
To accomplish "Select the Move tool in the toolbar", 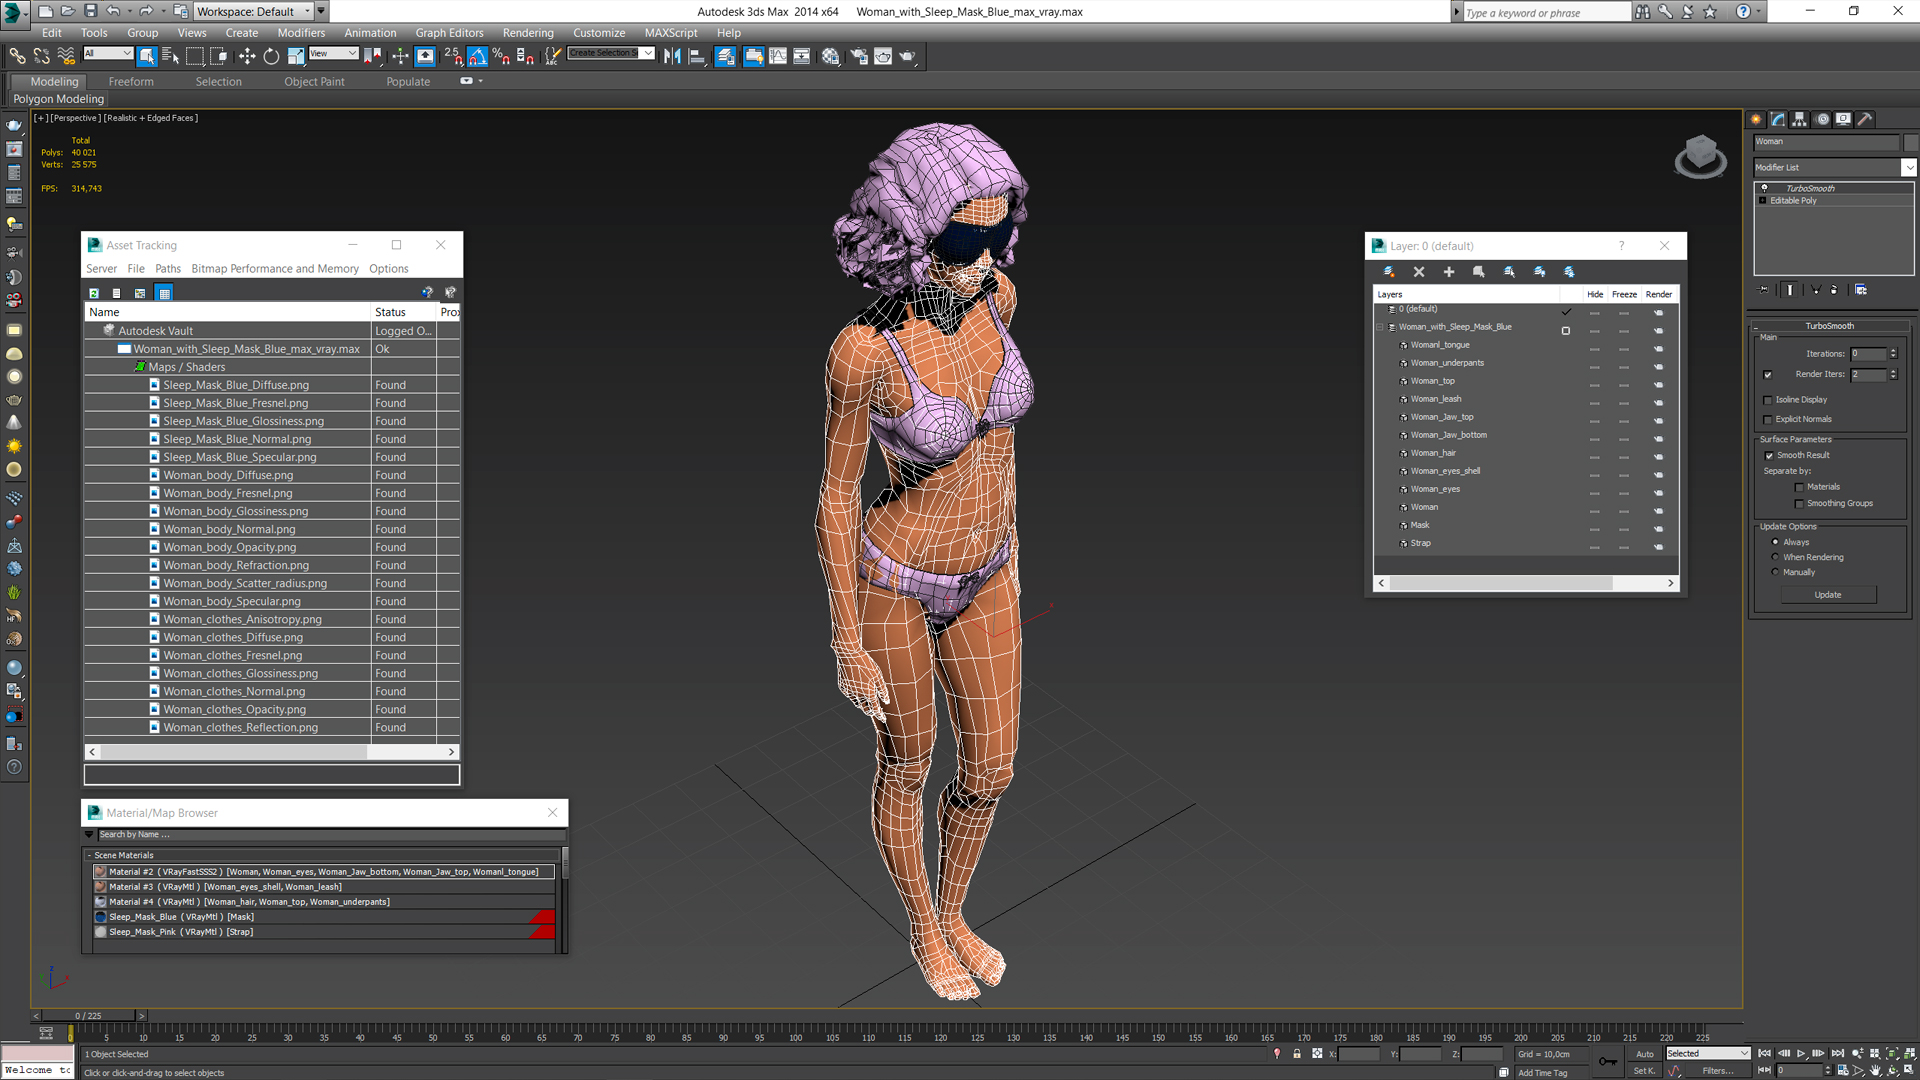I will [247, 57].
